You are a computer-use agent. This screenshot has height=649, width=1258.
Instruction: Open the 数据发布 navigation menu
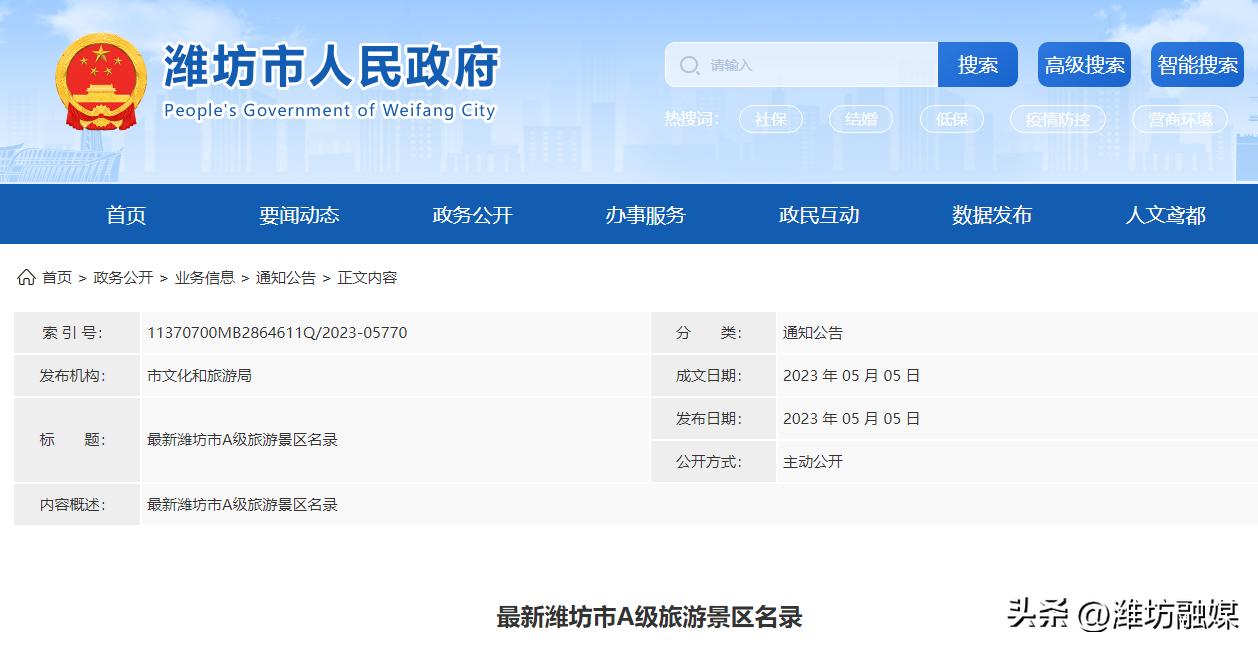click(990, 214)
